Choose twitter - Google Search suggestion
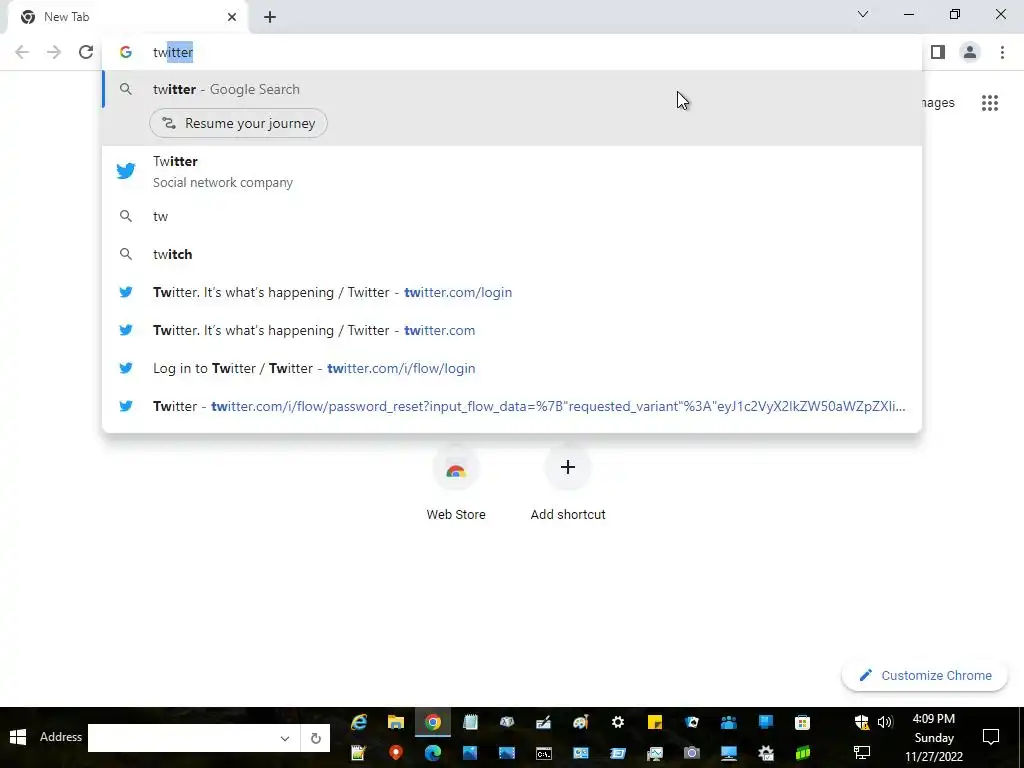 point(512,89)
